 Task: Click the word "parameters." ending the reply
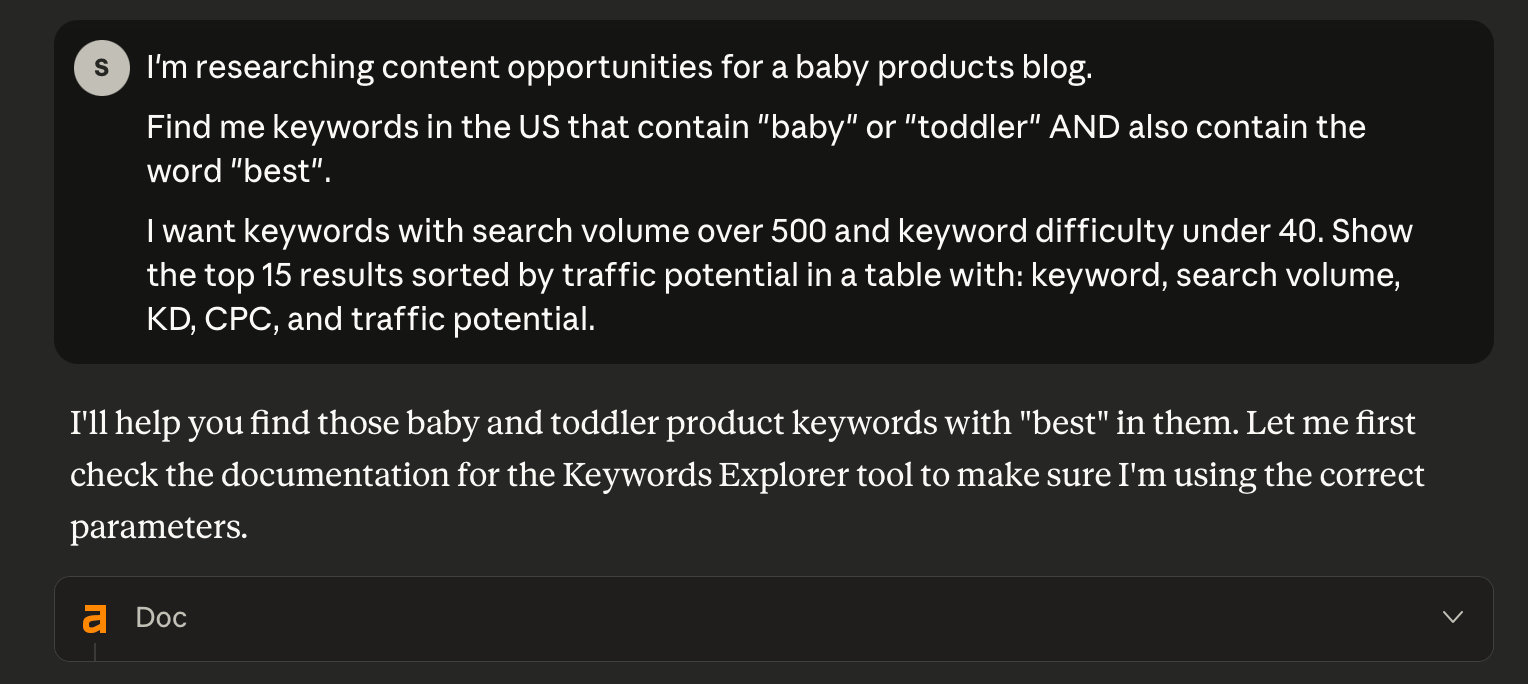(x=158, y=527)
